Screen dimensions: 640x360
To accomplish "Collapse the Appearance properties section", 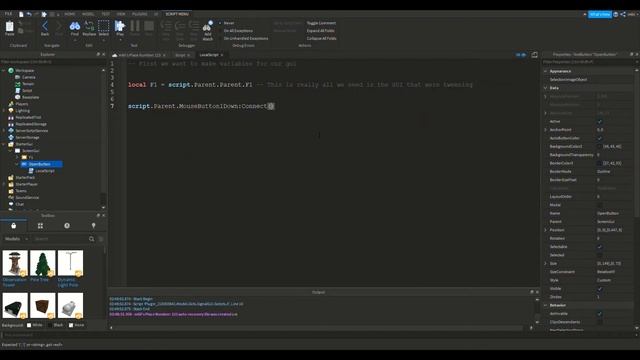I will [x=545, y=71].
